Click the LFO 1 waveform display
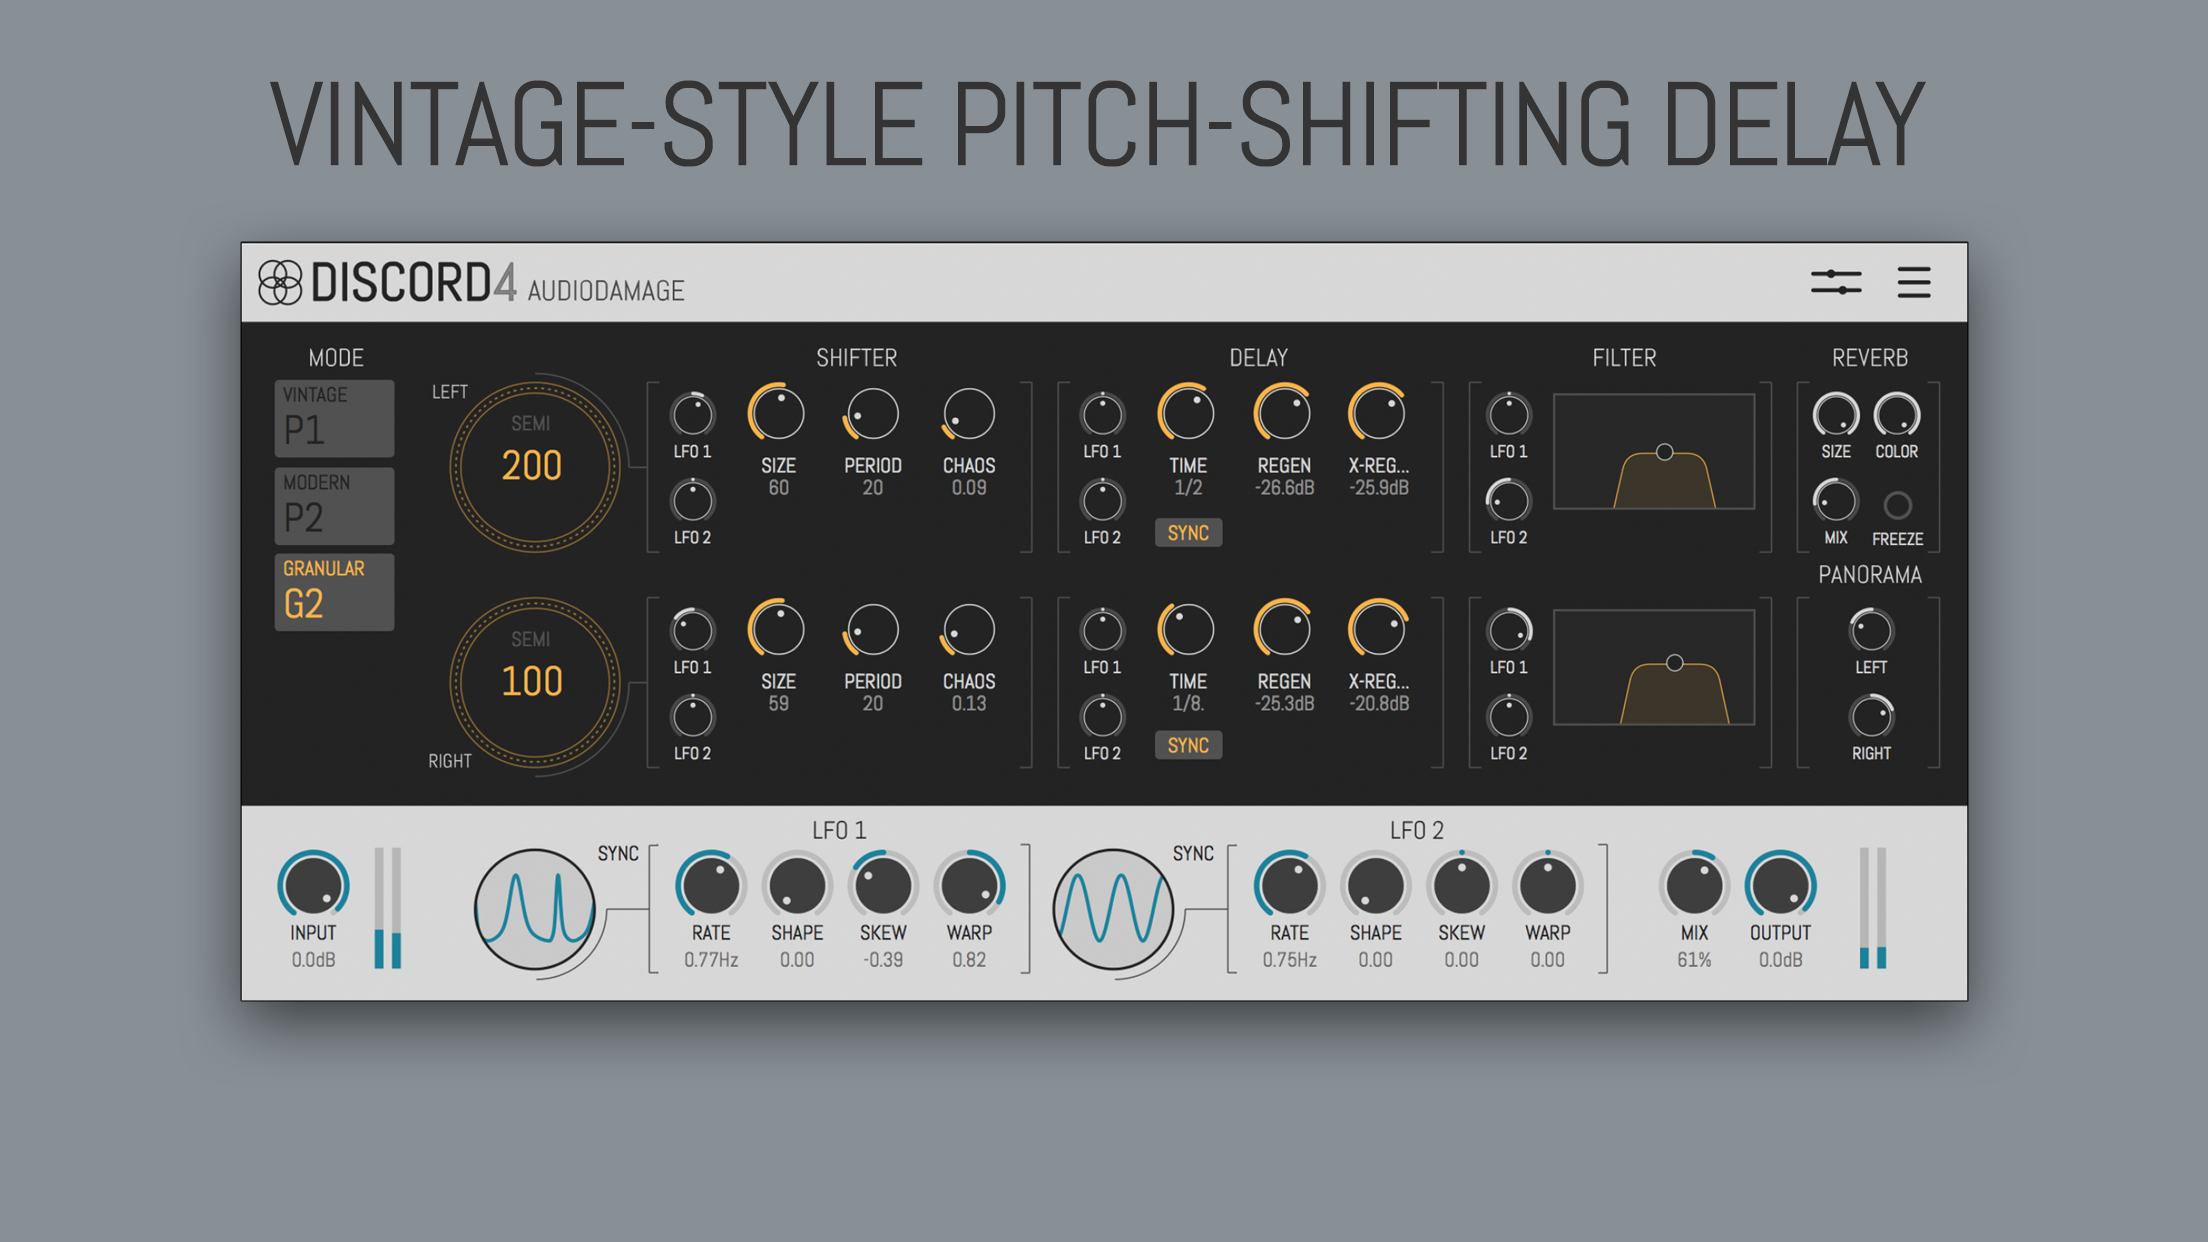The image size is (2208, 1242). [x=535, y=909]
